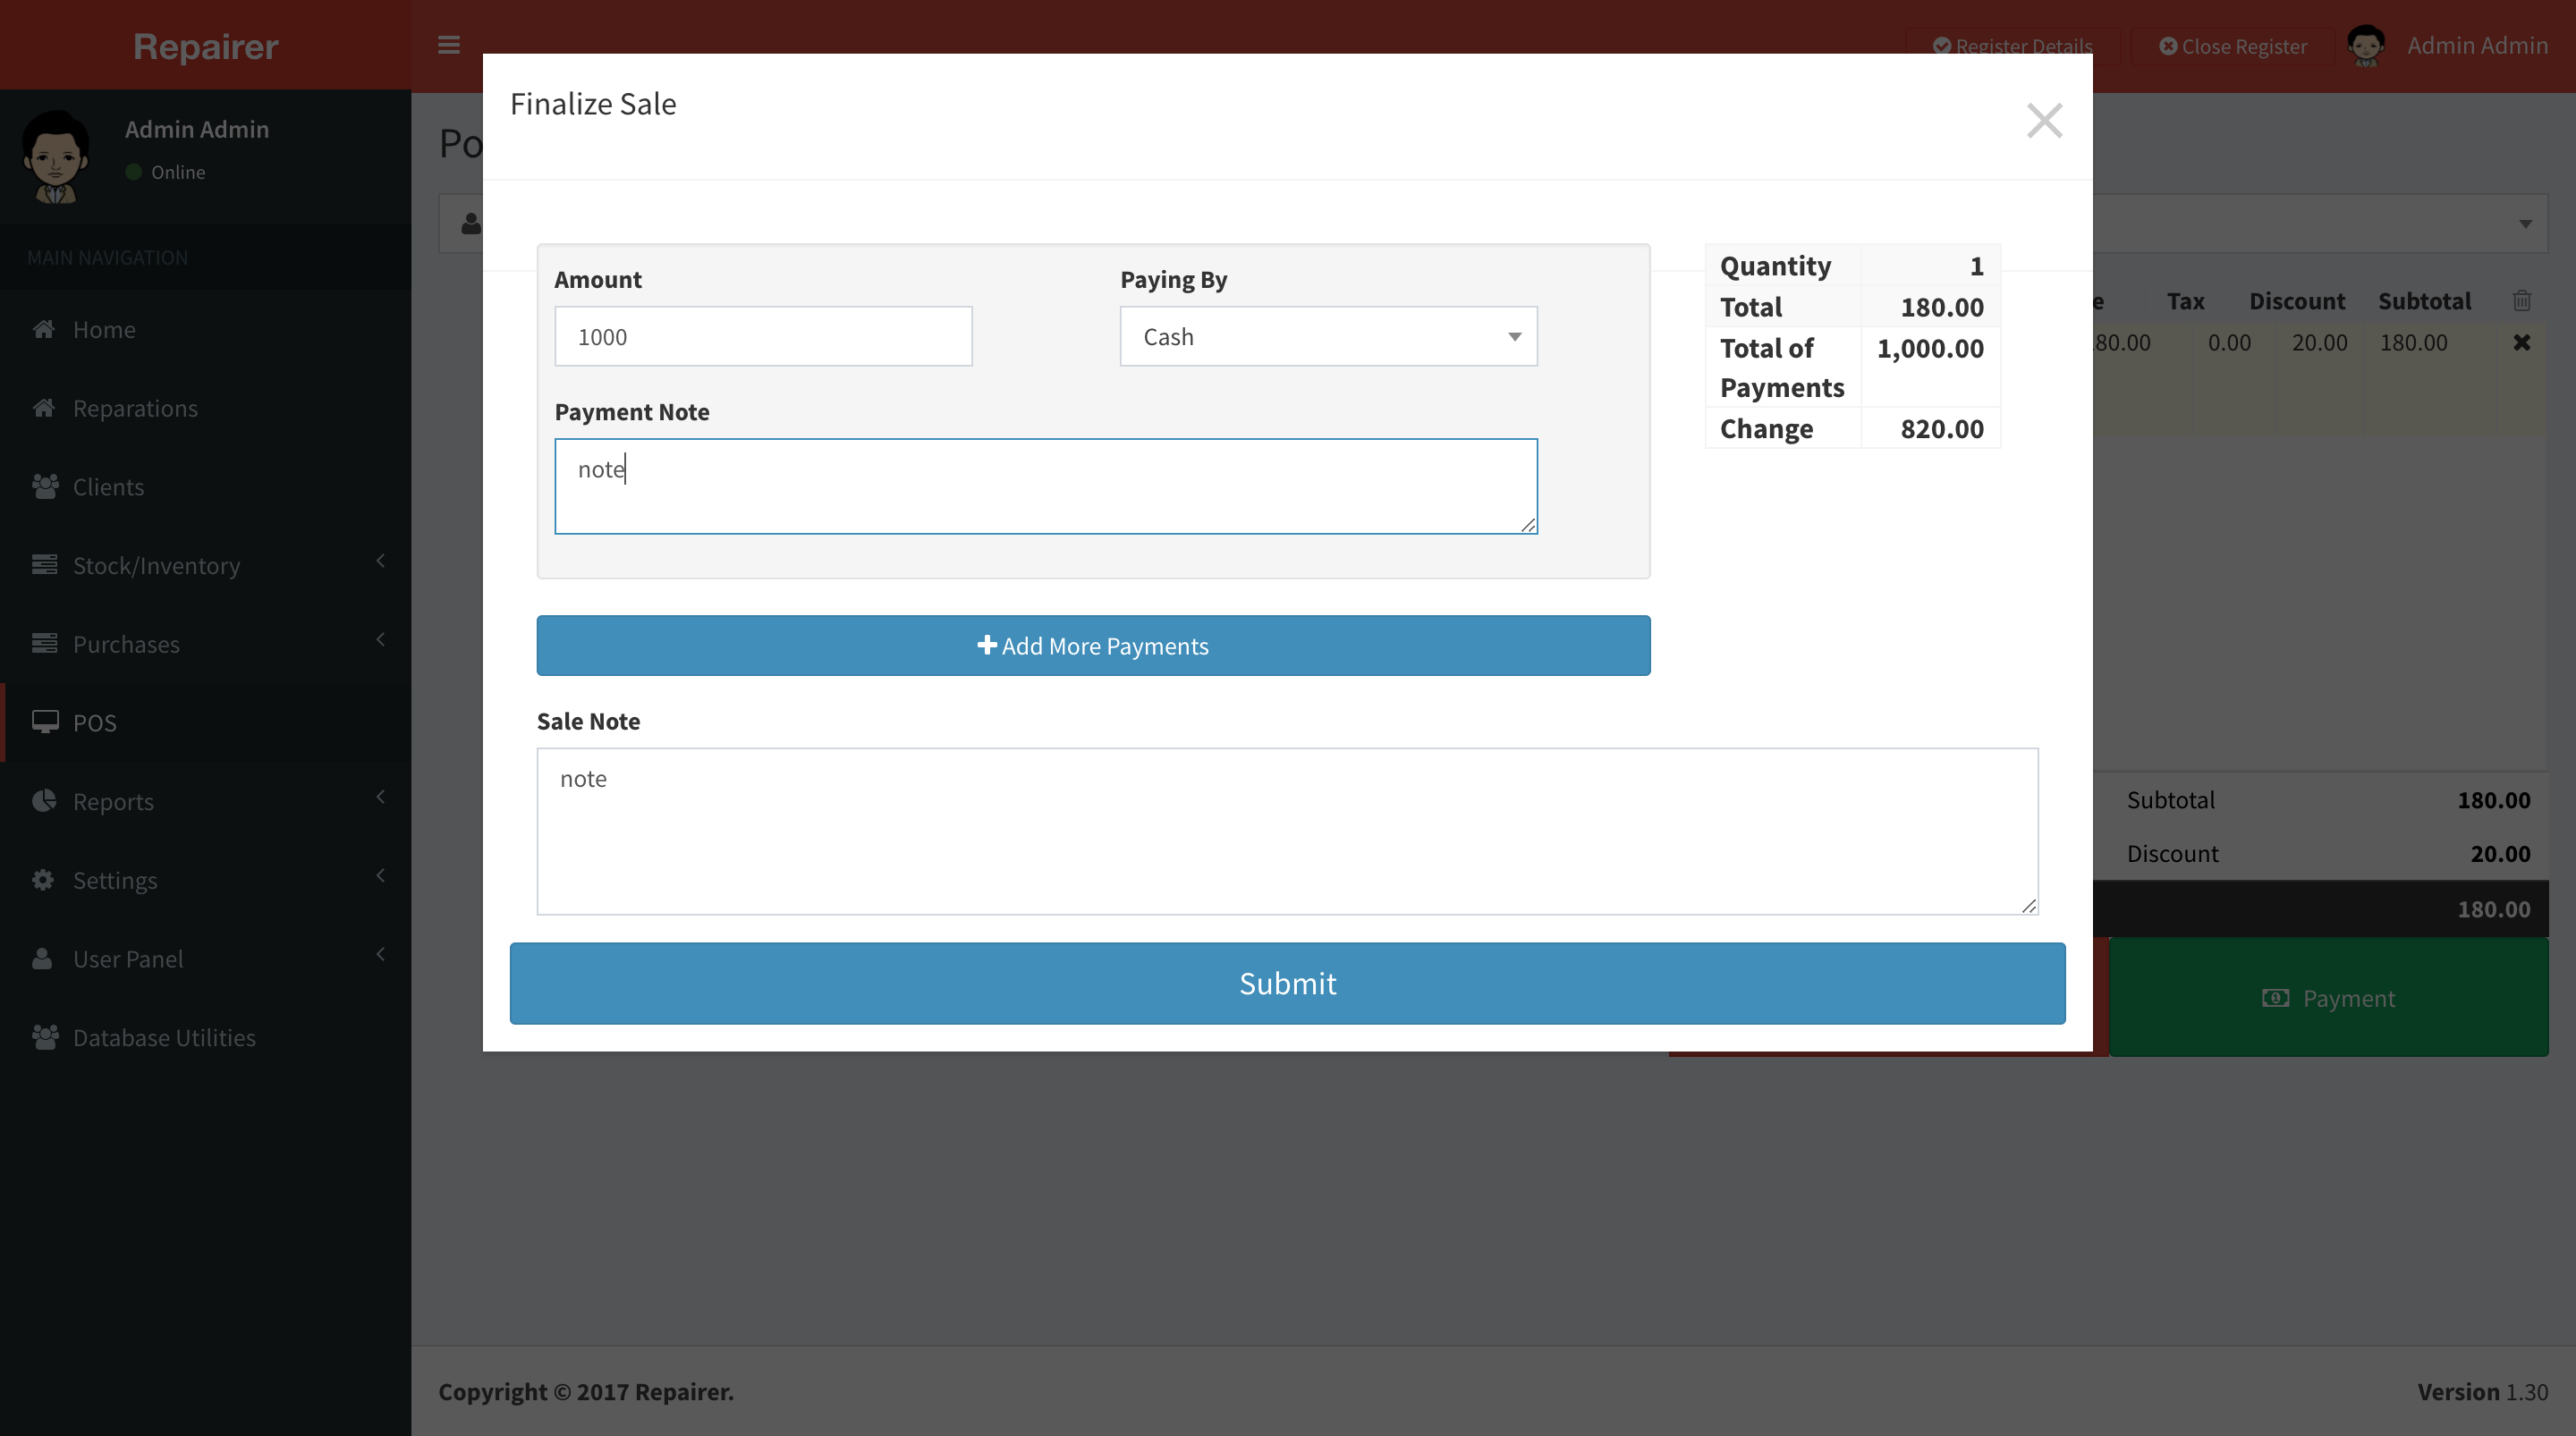Click the Settings gear icon
Viewport: 2576px width, 1436px height.
(42, 879)
